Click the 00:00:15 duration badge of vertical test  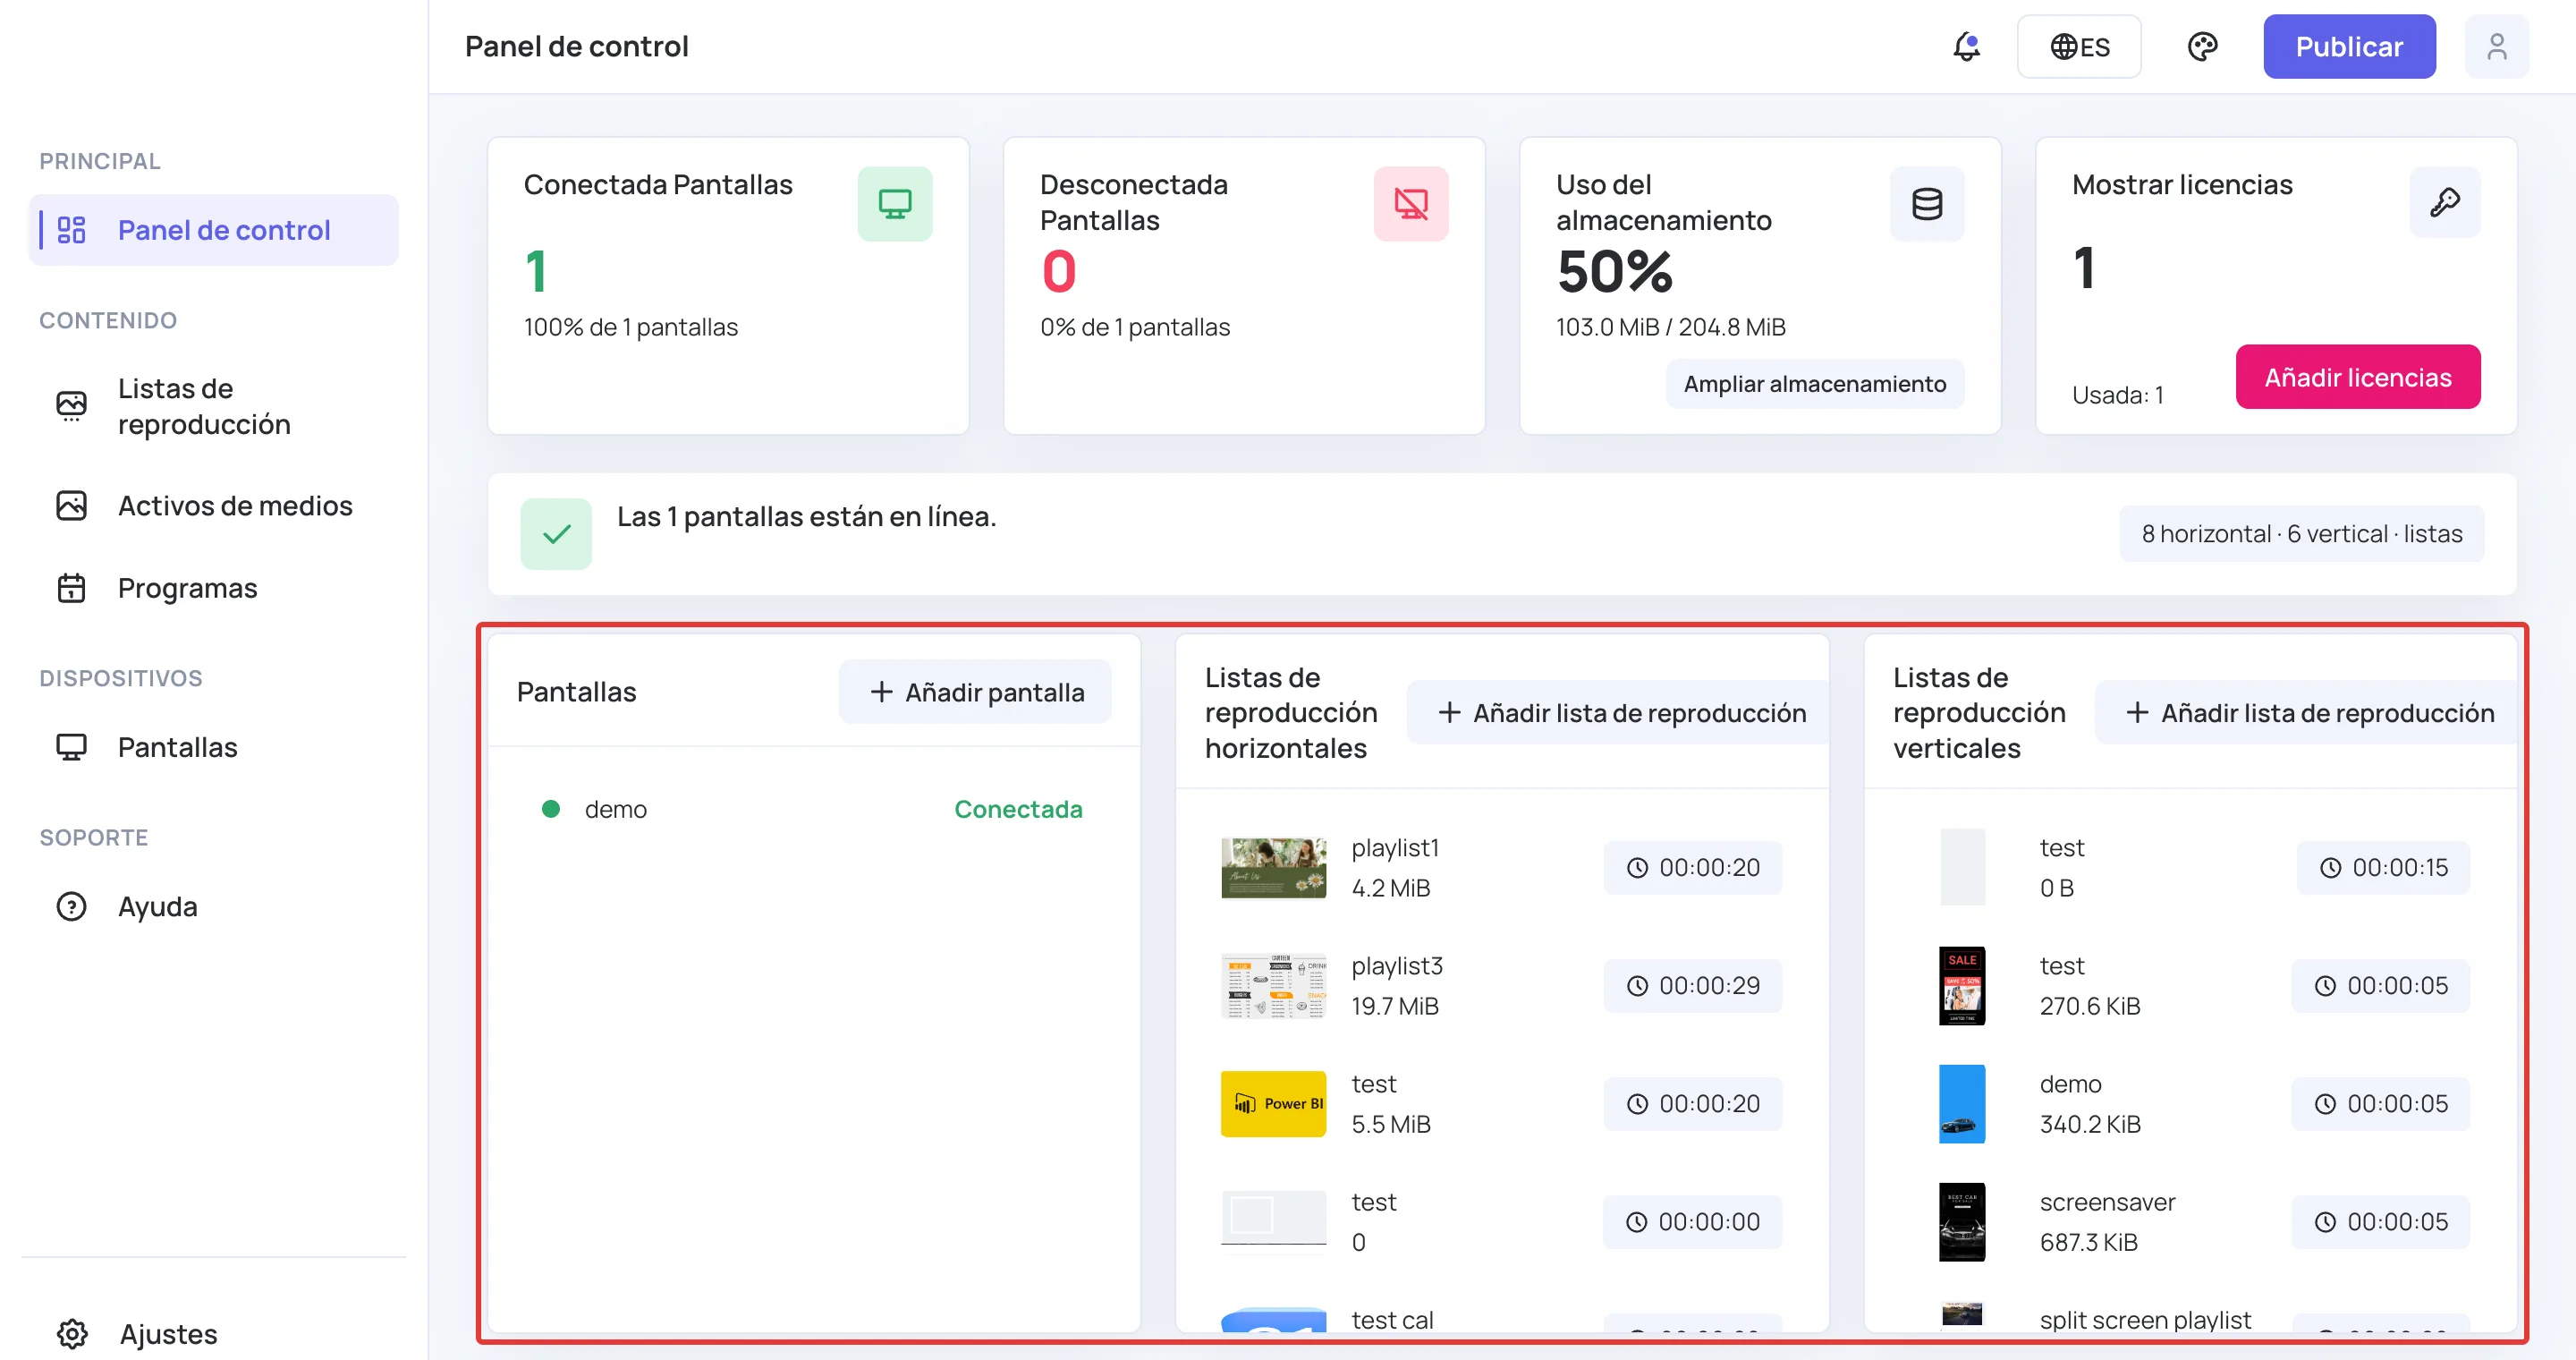tap(2383, 868)
